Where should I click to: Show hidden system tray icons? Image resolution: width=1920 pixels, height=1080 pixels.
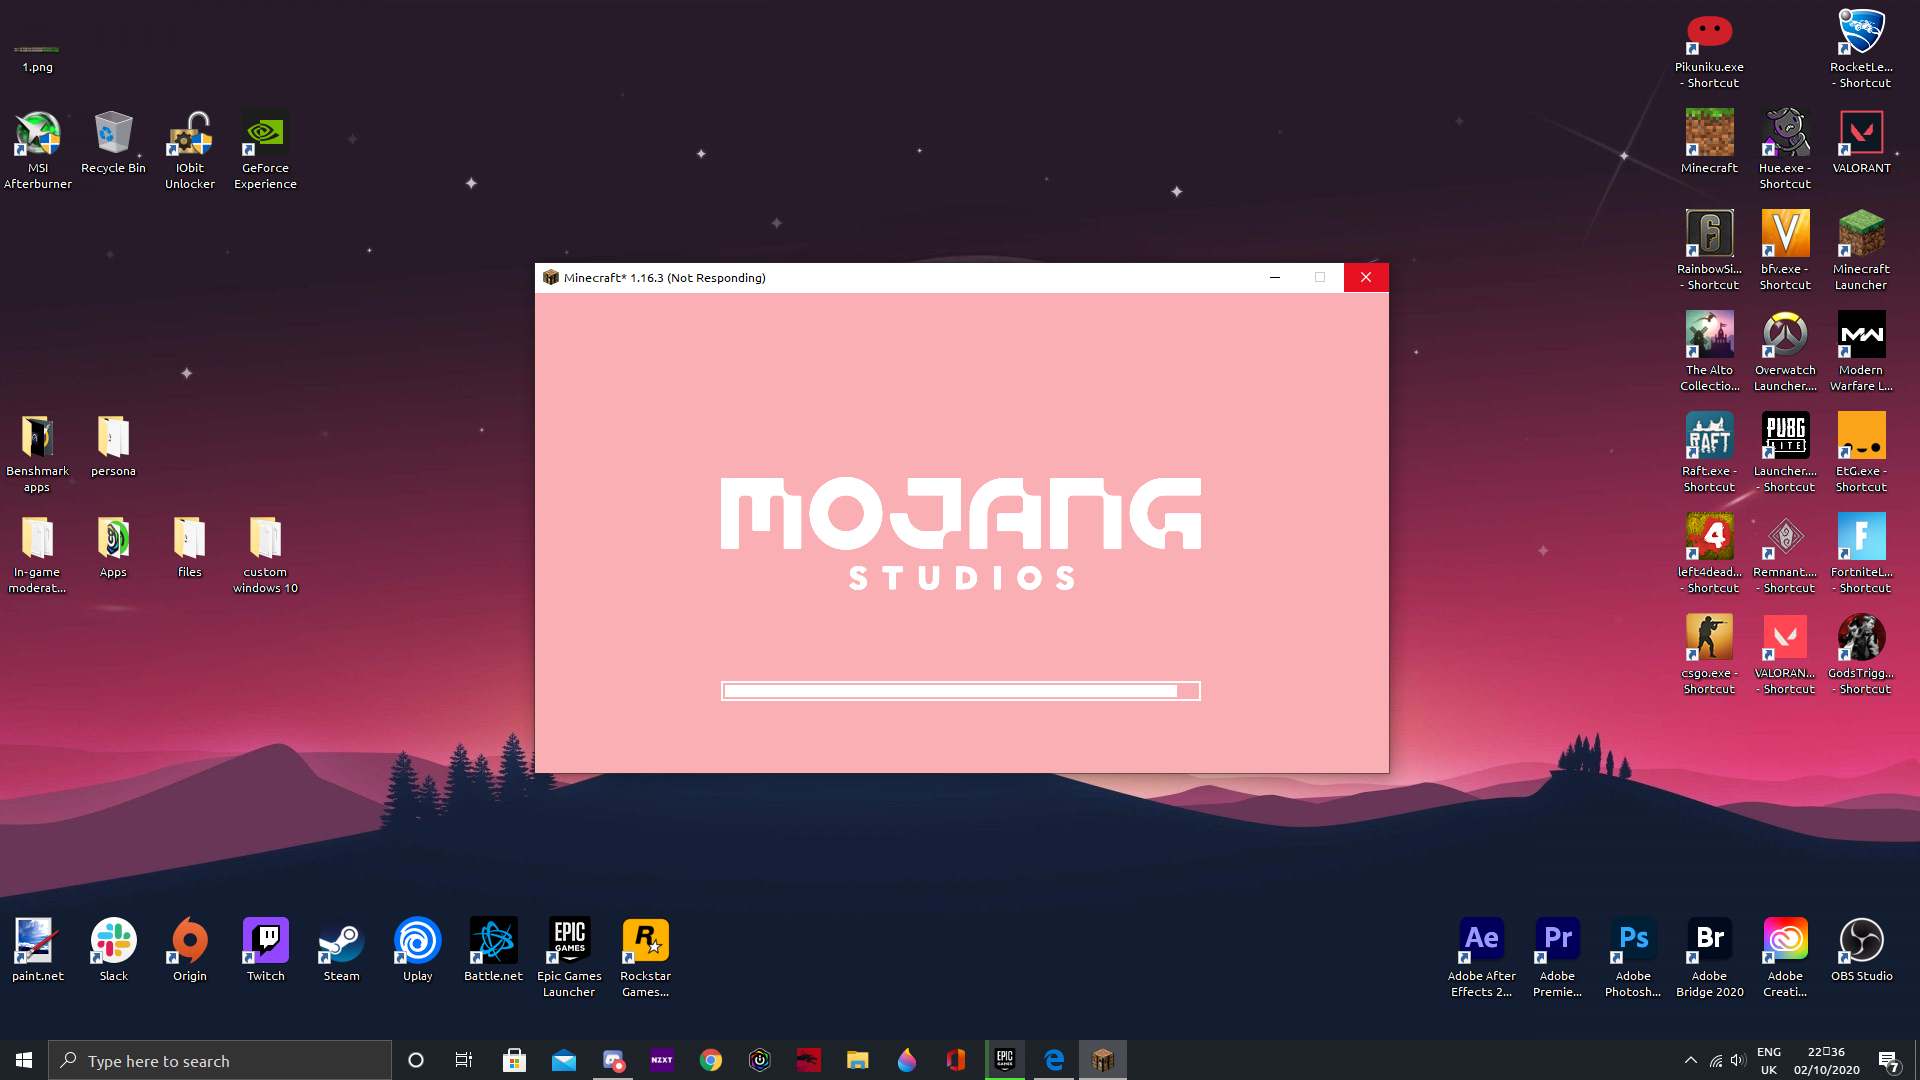[1691, 1060]
